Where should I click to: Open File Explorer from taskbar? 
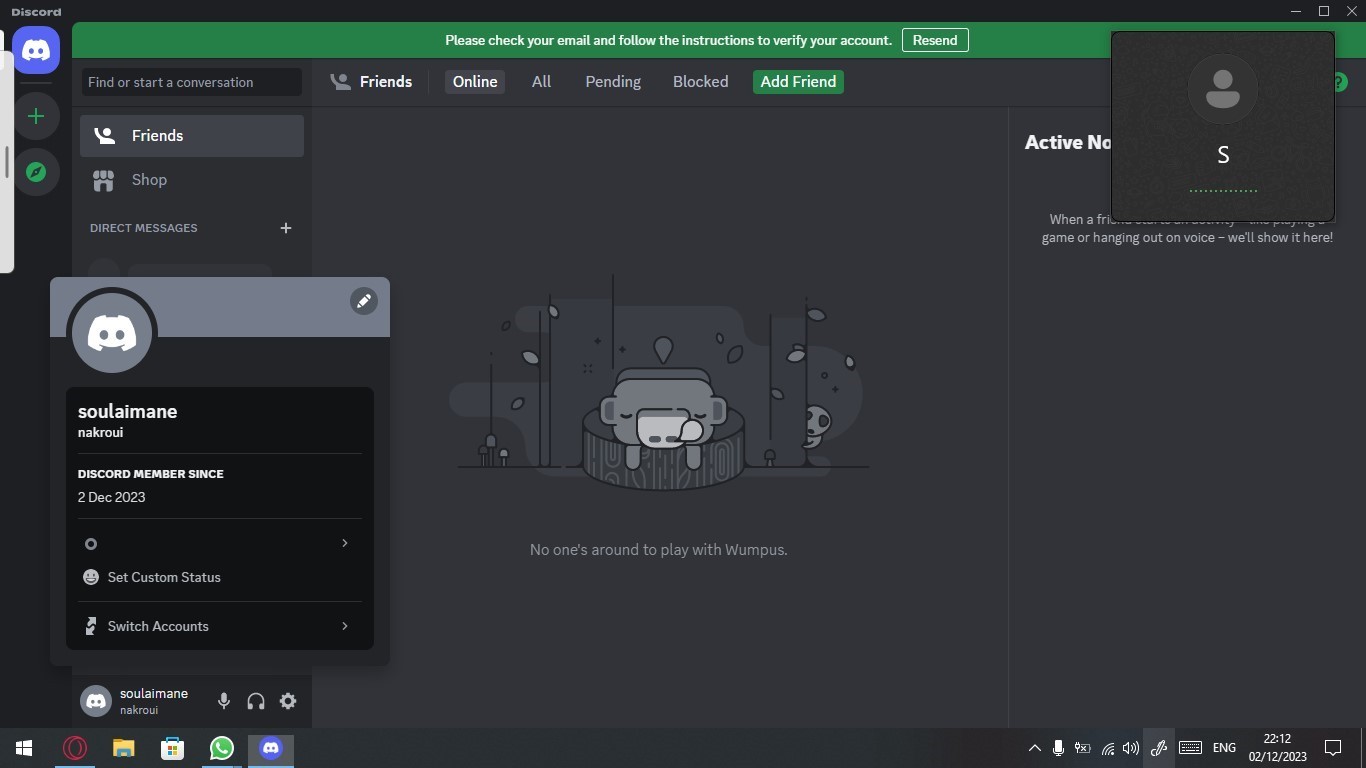(123, 748)
